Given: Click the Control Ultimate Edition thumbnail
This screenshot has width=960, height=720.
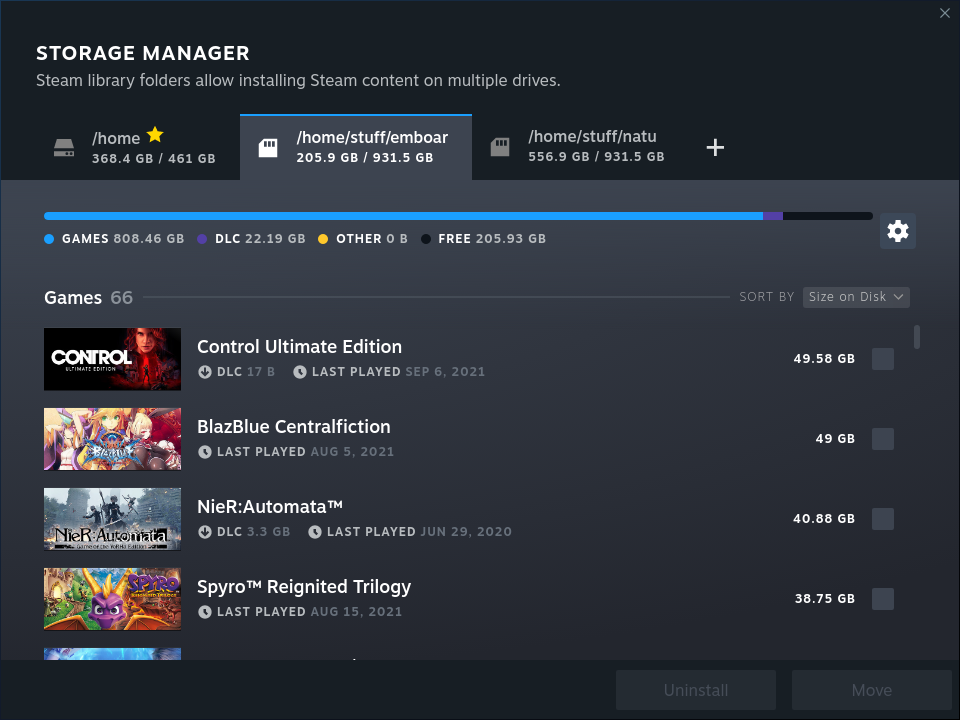Looking at the screenshot, I should 113,359.
